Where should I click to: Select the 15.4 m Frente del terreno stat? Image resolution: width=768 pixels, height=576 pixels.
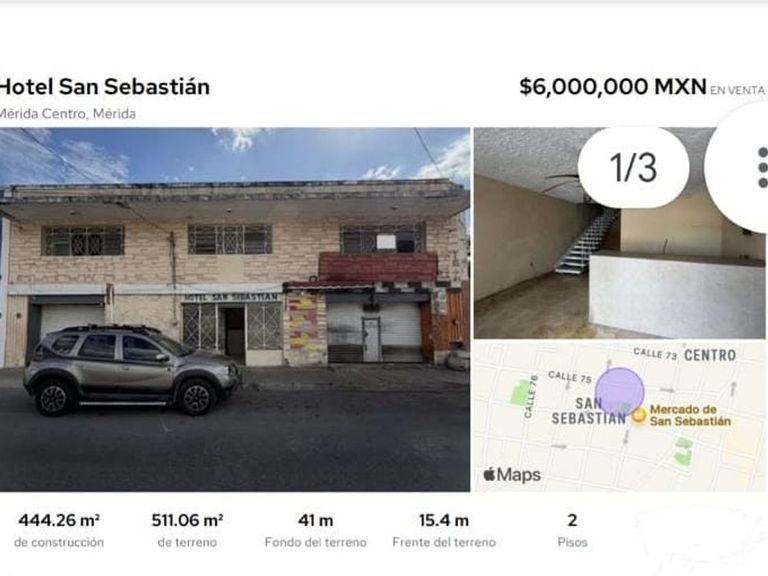(443, 530)
